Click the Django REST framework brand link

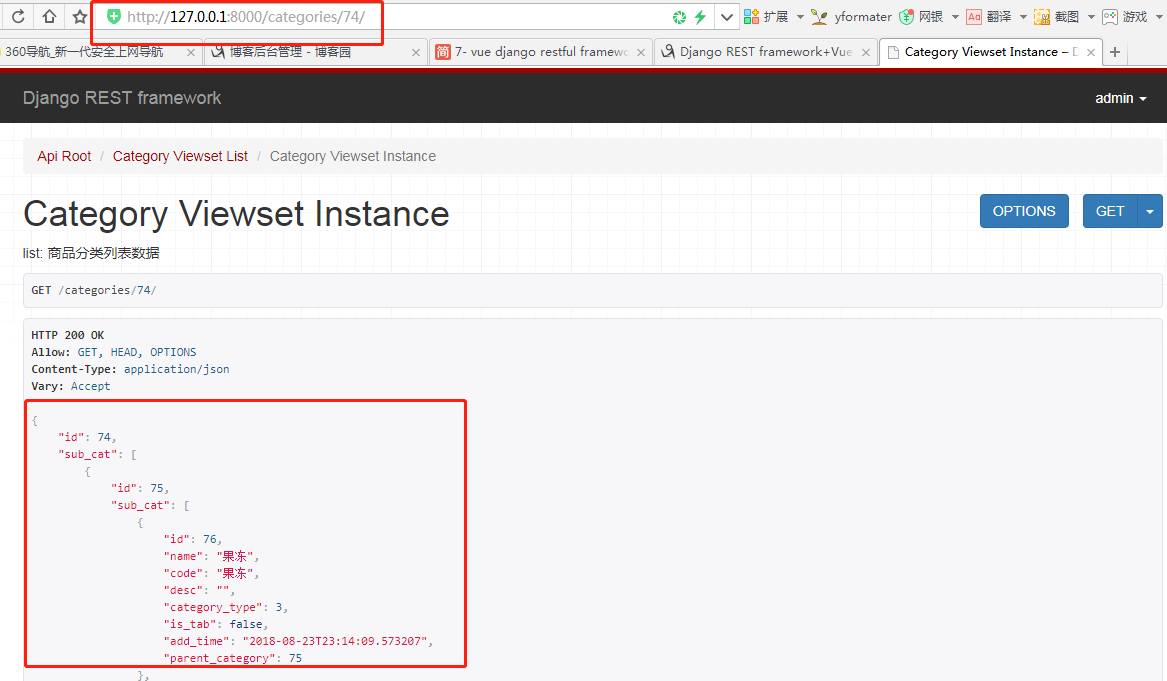[122, 98]
